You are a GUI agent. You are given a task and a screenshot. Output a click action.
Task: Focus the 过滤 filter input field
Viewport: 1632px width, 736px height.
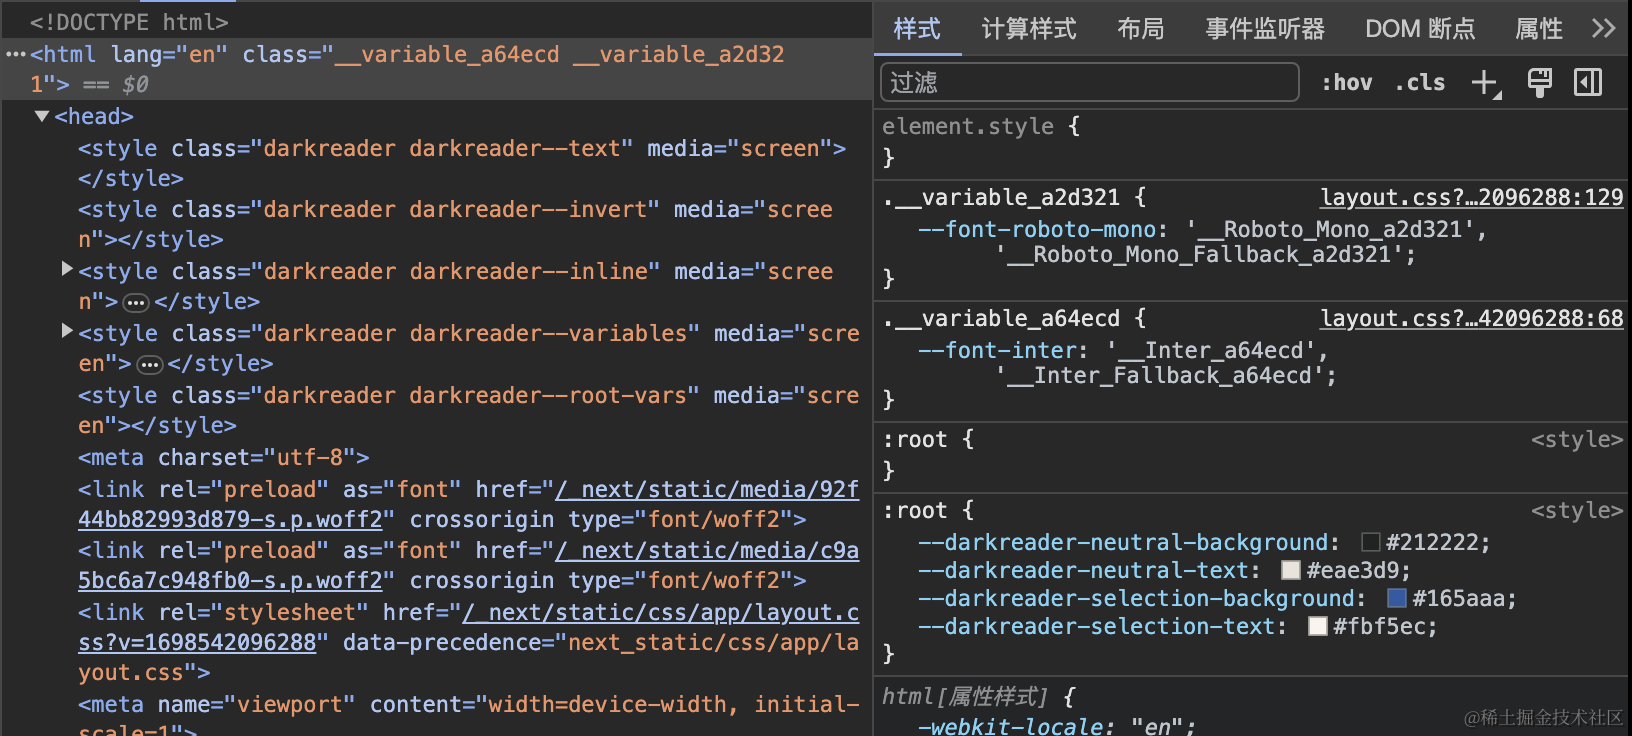[1089, 82]
